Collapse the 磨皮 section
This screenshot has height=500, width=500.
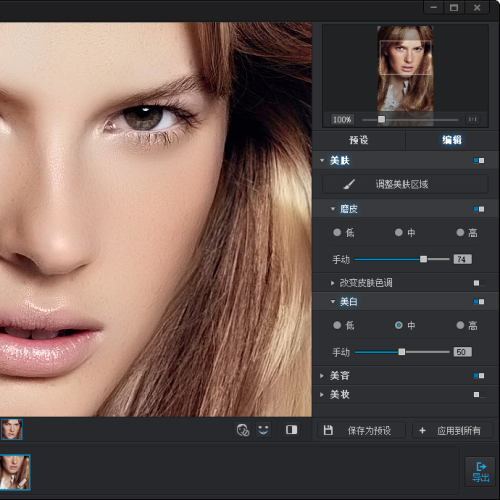333,209
